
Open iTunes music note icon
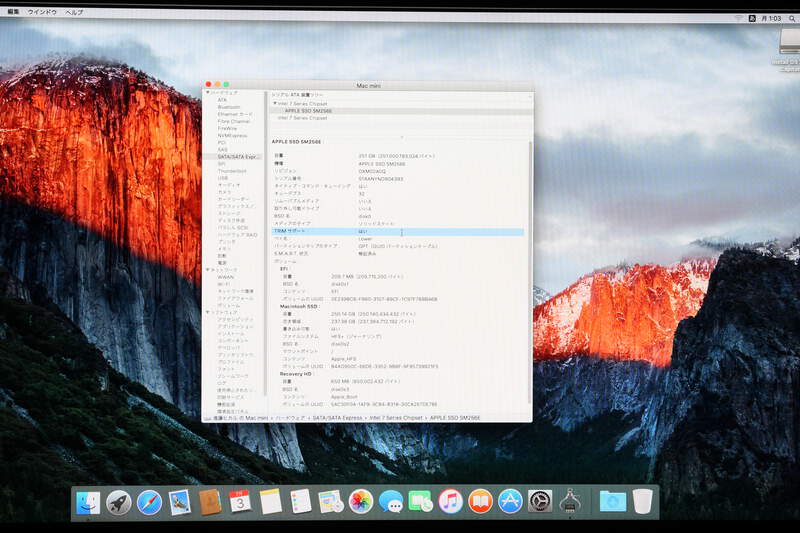[451, 502]
